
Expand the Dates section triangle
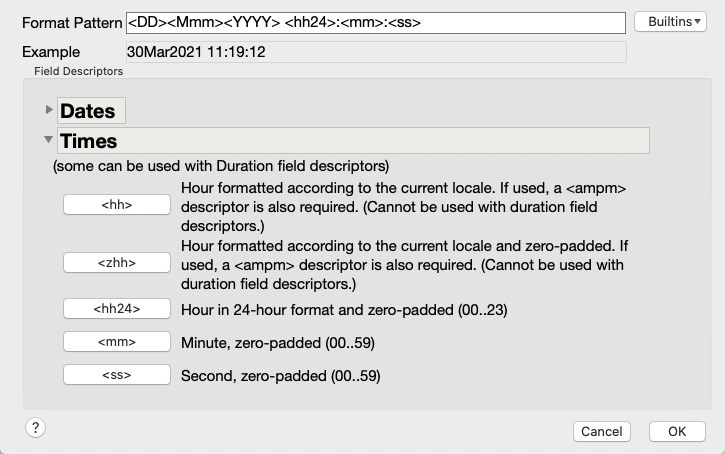click(49, 110)
